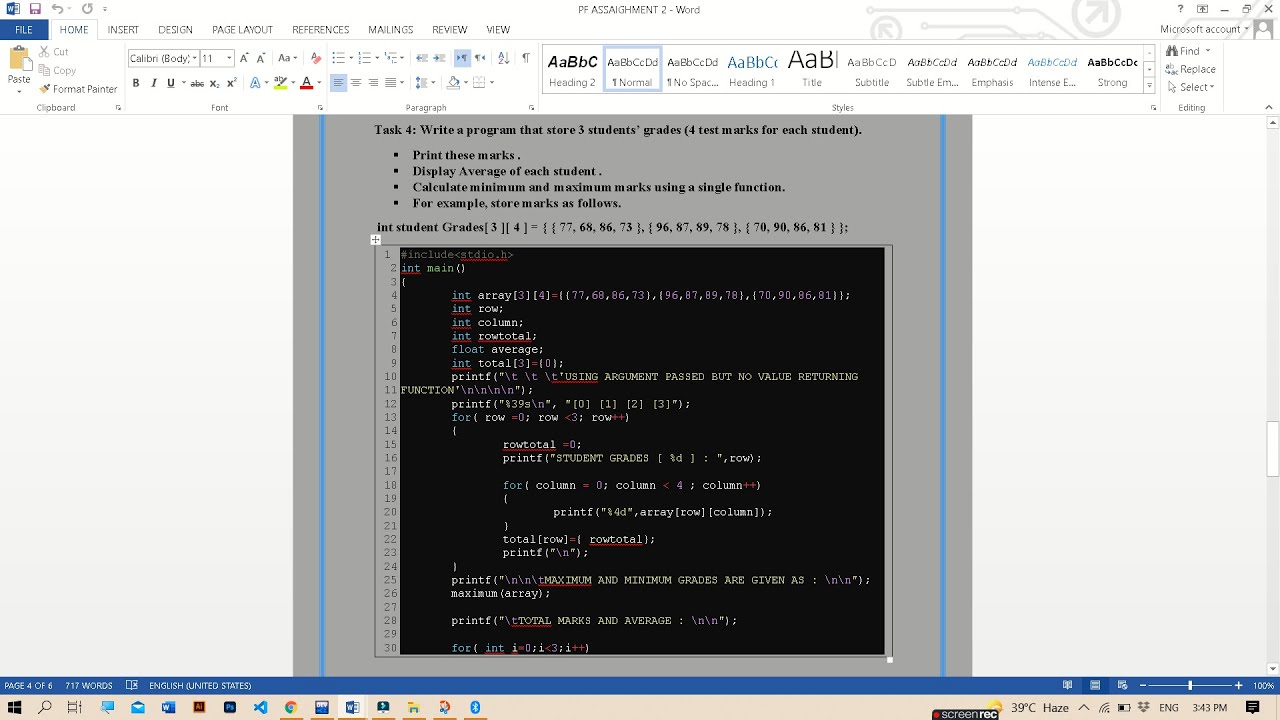This screenshot has height=720, width=1280.
Task: Open the taskbar notification center
Action: [x=1252, y=707]
